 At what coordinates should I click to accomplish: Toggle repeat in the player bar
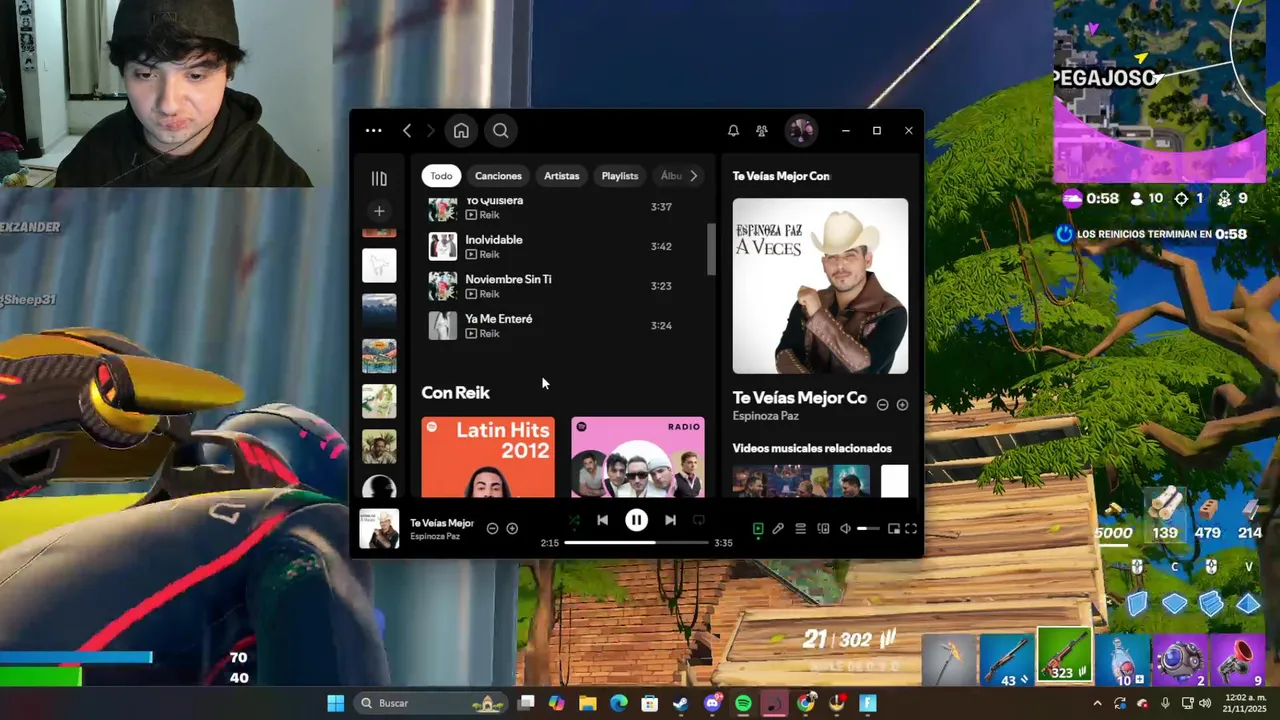click(x=699, y=520)
